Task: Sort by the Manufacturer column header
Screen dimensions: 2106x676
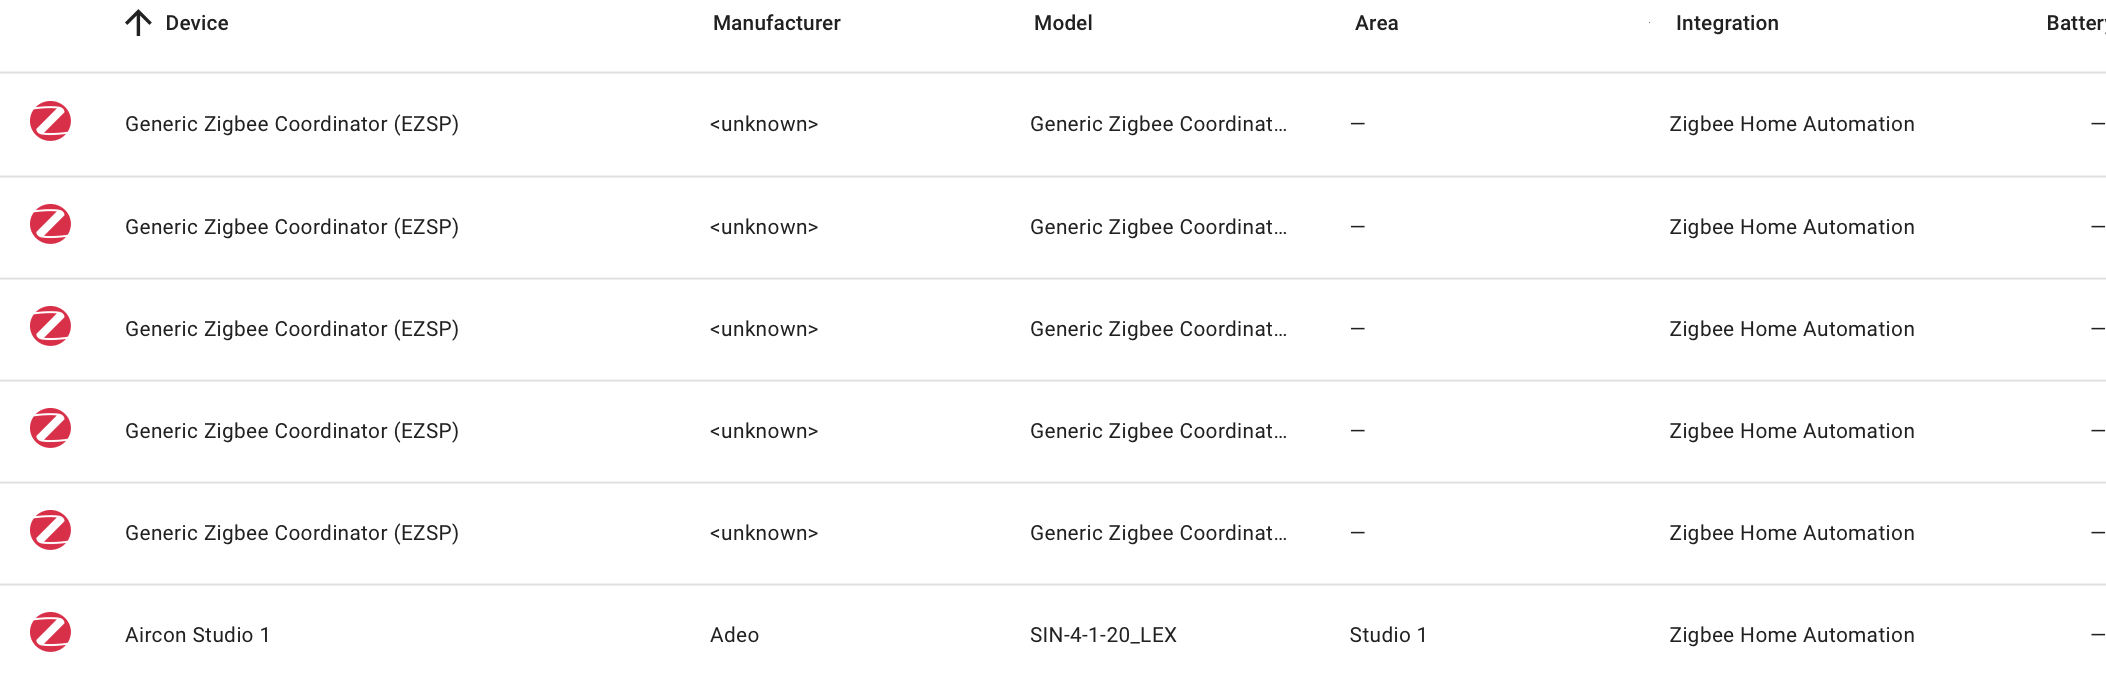Action: coord(776,23)
